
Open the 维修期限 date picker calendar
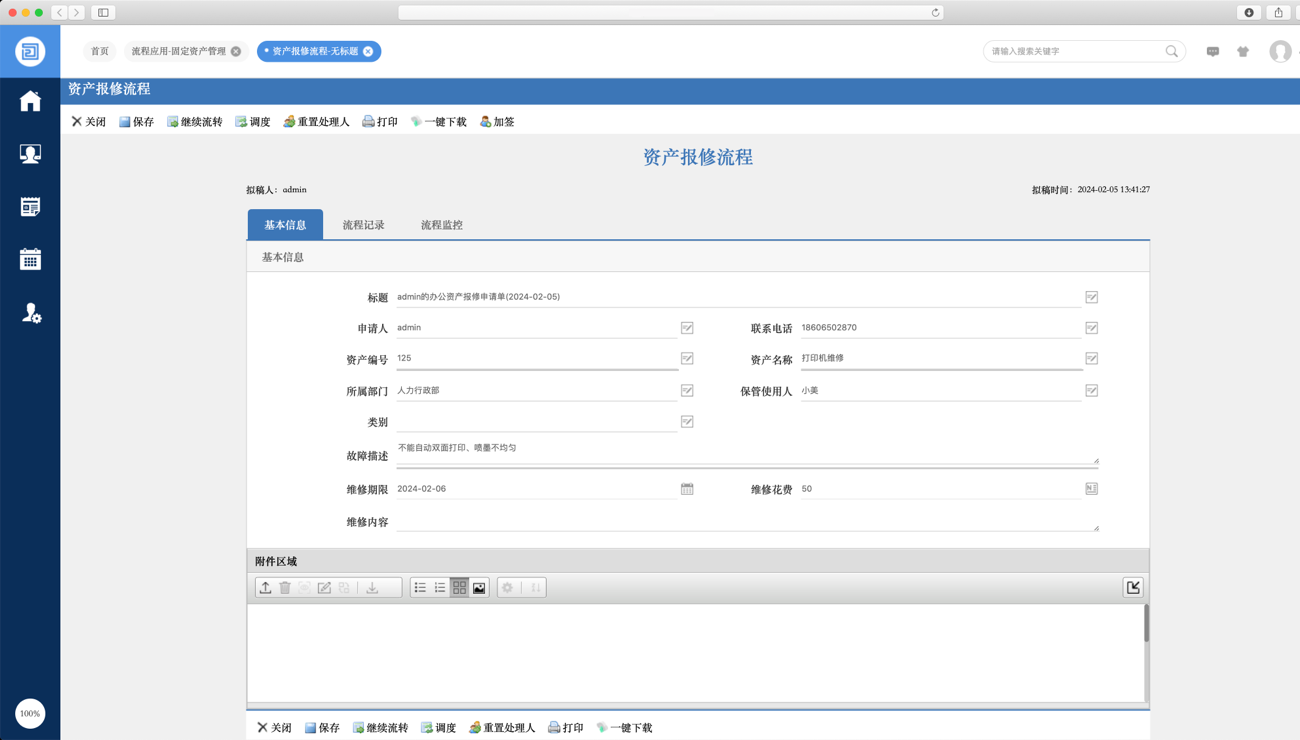tap(687, 489)
